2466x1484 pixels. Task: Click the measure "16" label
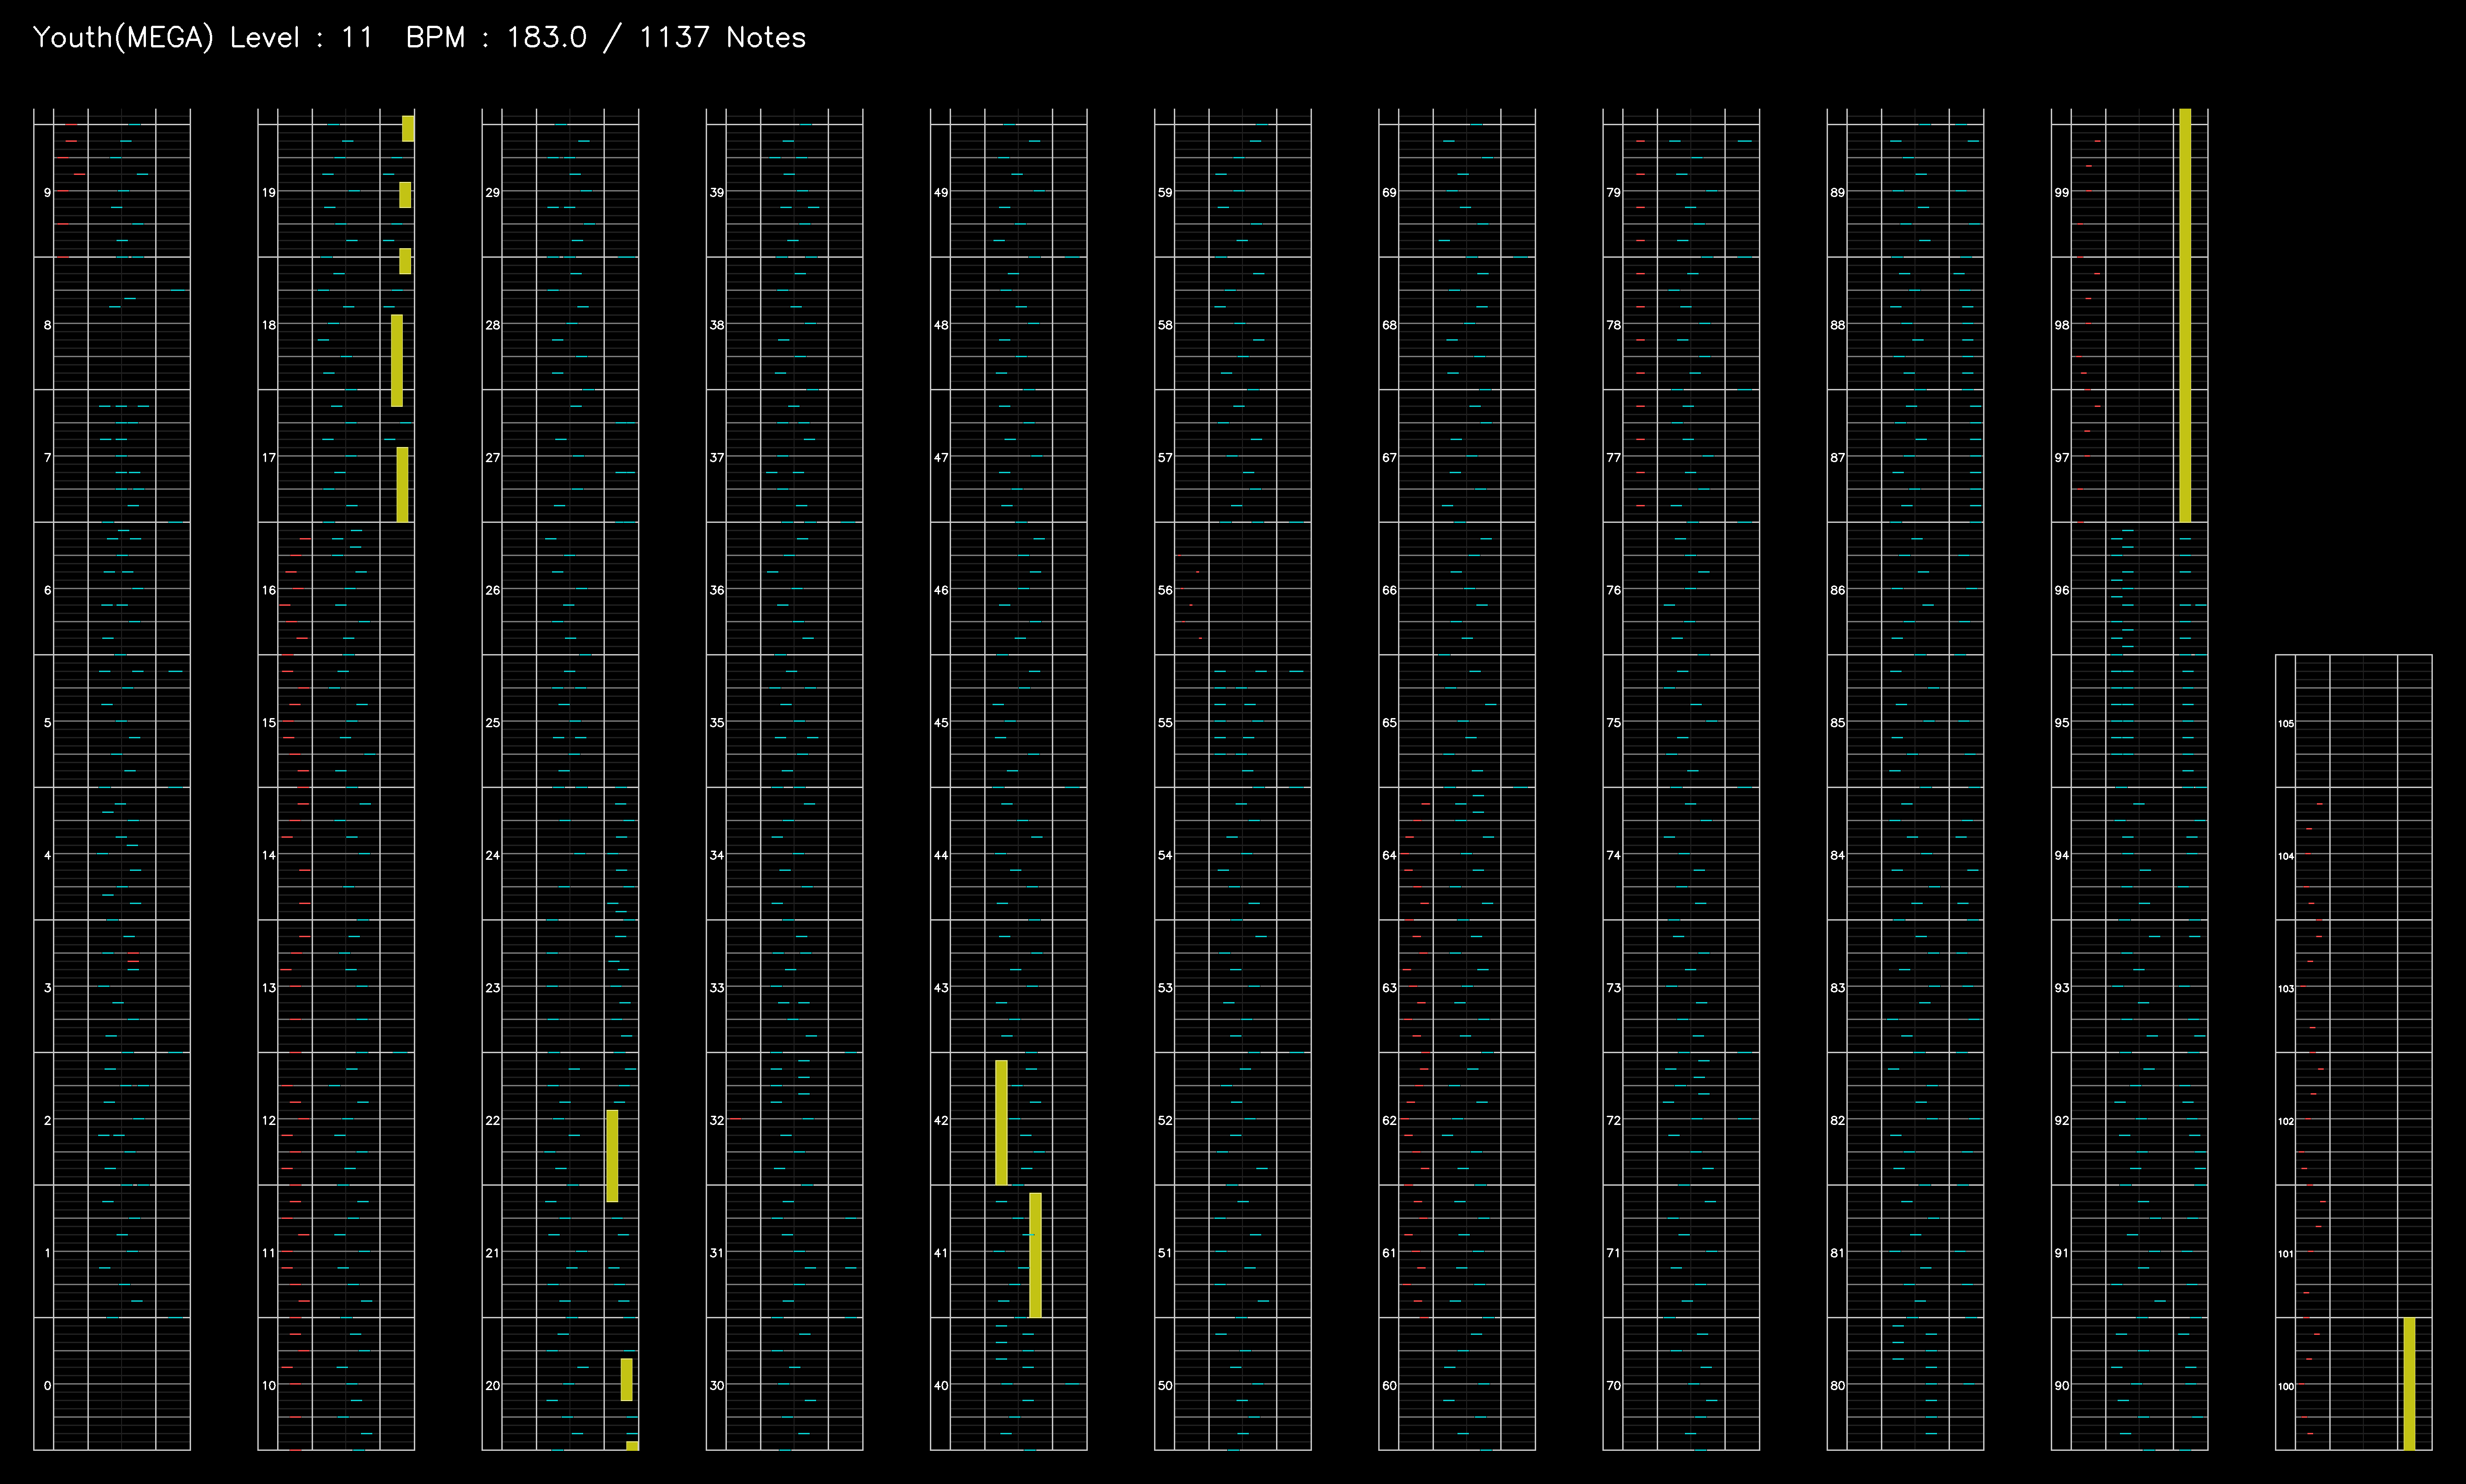pos(269,590)
